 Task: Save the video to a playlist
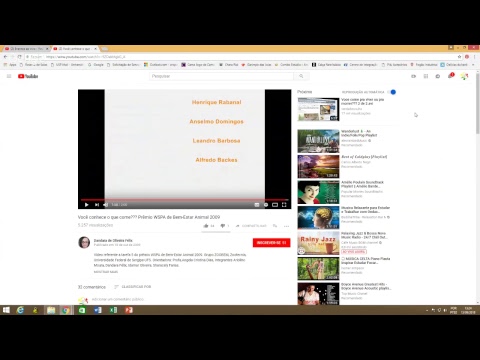pyautogui.click(x=275, y=226)
